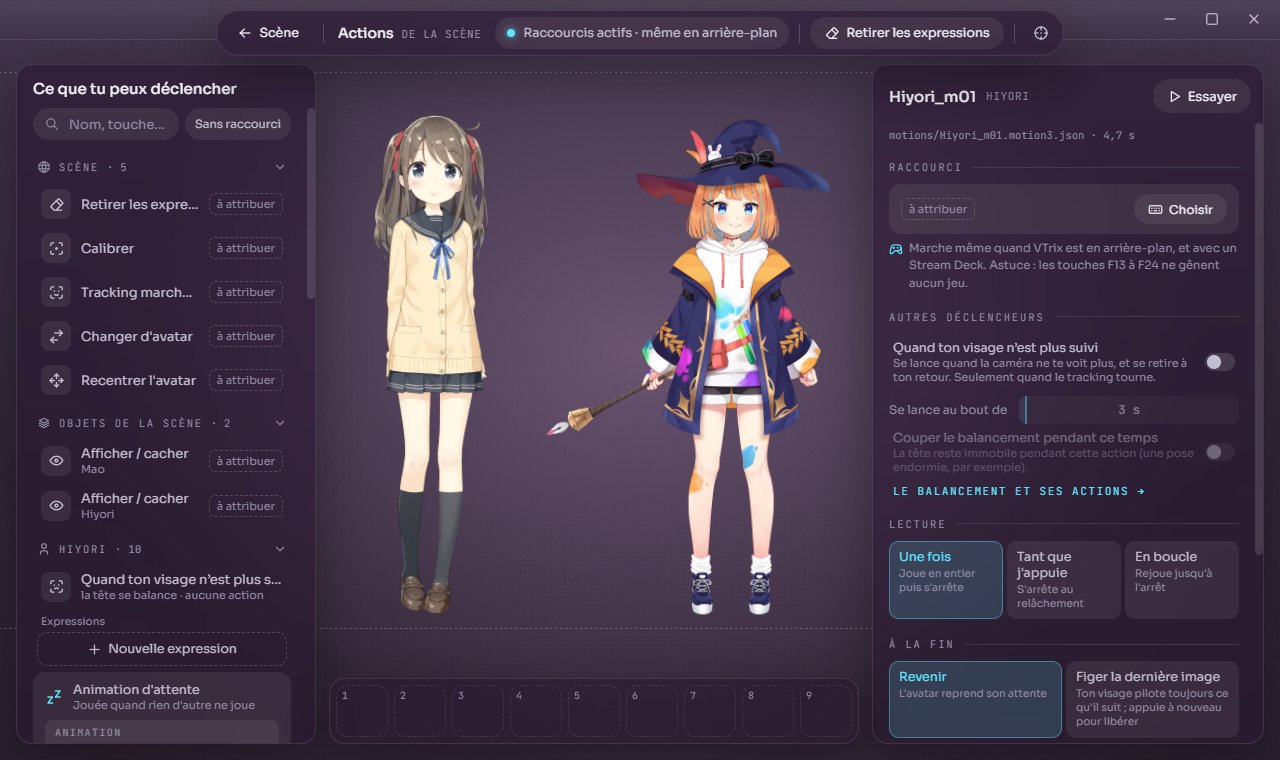Click the Essayer play button

tap(1202, 96)
